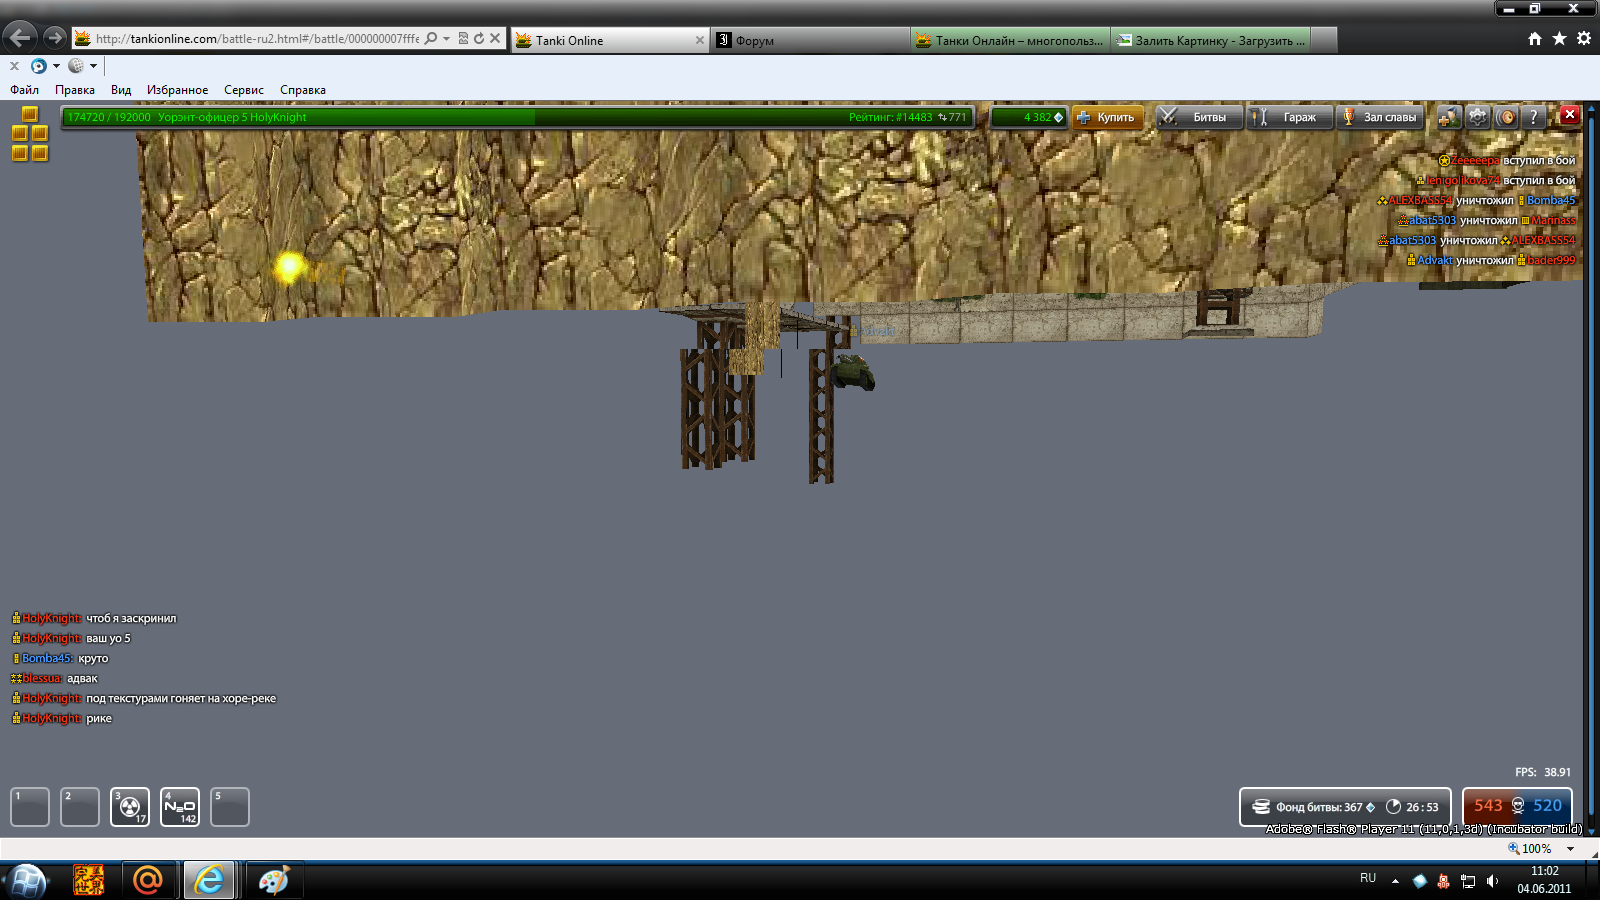
Task: Refresh the current page
Action: 479,38
